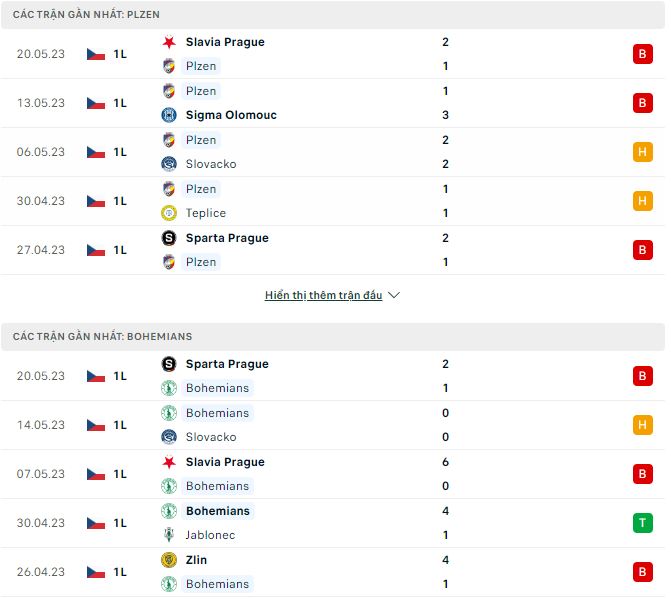Click the 1L league label on 26.04.23
The width and height of the screenshot is (671, 599).
point(120,572)
